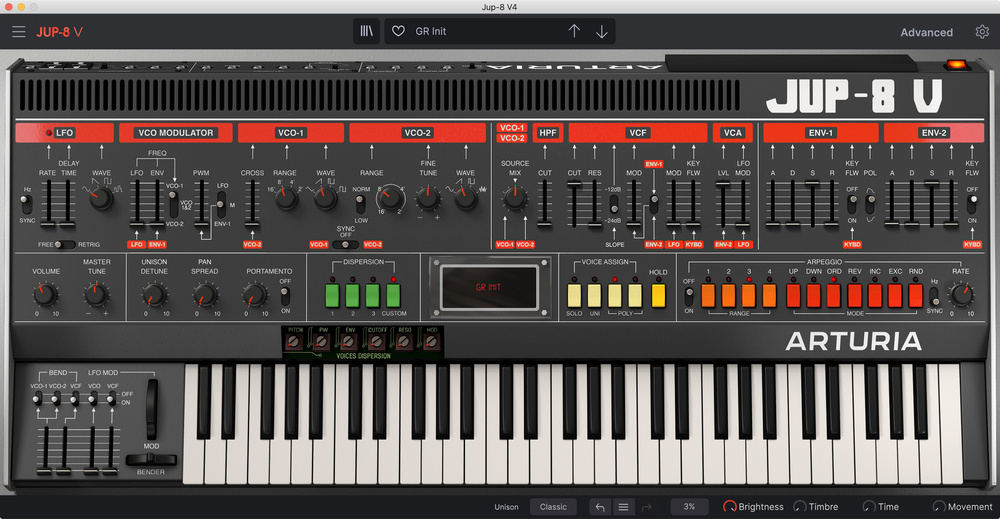Load next preset with down arrow

pyautogui.click(x=602, y=31)
